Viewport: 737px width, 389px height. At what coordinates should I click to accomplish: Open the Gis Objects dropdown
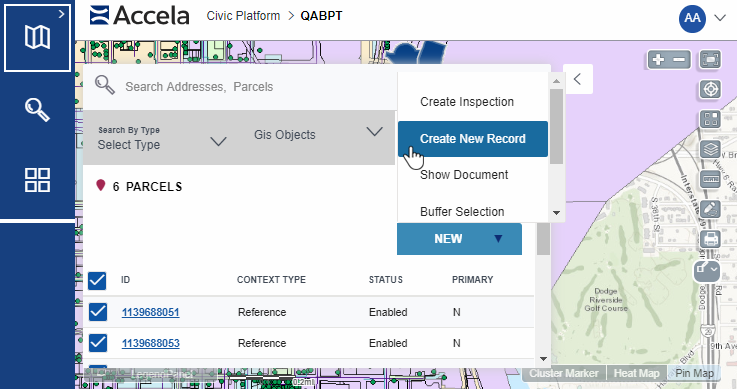pyautogui.click(x=318, y=134)
